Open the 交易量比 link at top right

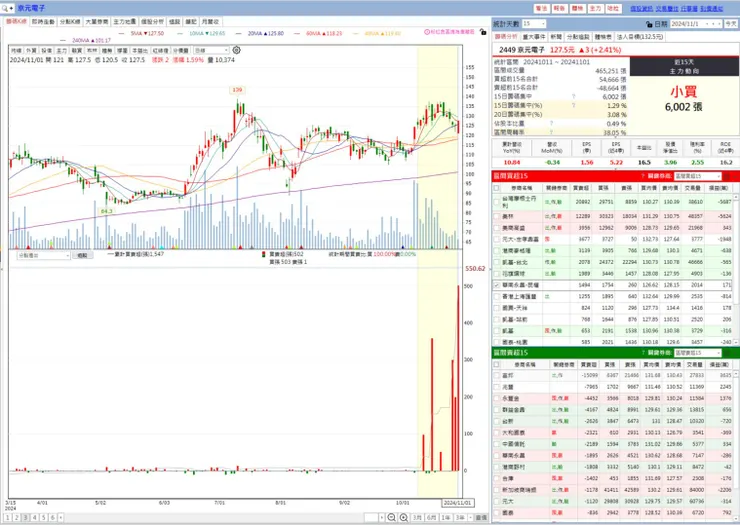(x=666, y=8)
